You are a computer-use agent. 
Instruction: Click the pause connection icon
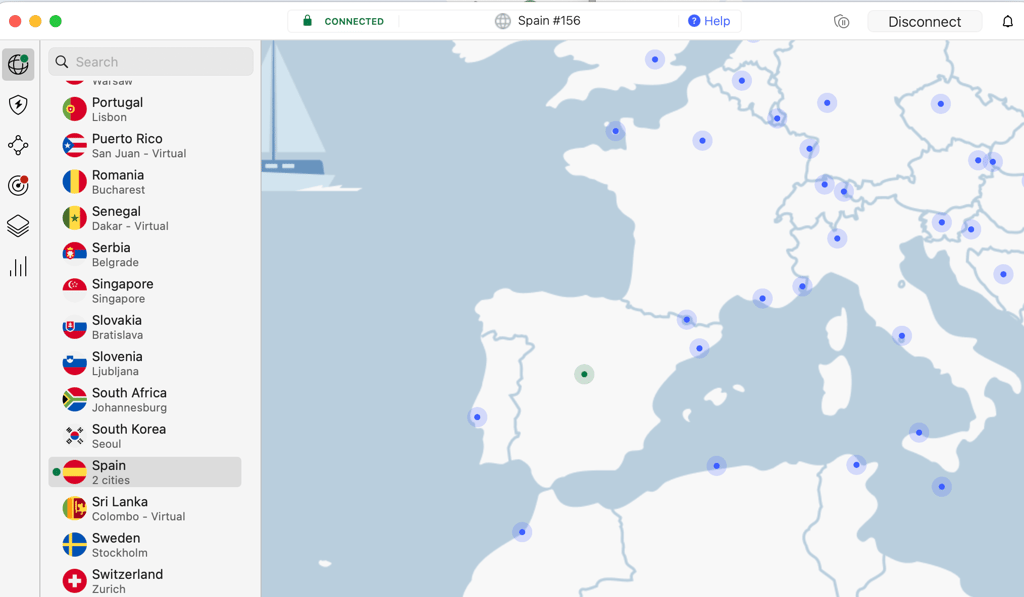coord(842,22)
